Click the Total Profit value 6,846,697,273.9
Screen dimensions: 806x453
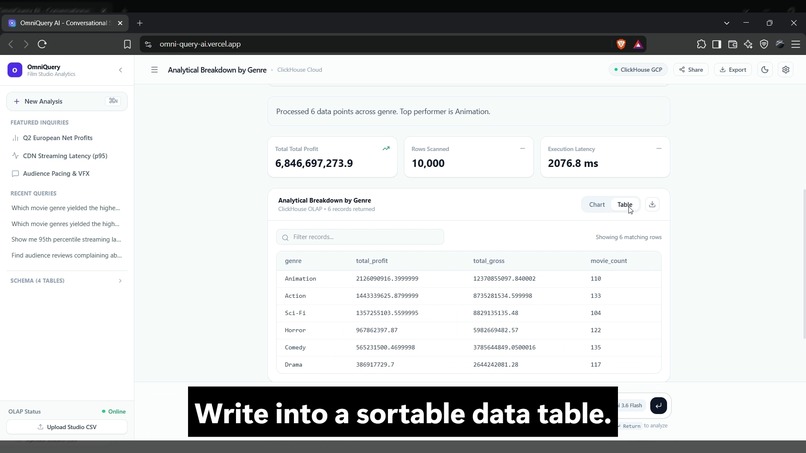coord(314,164)
